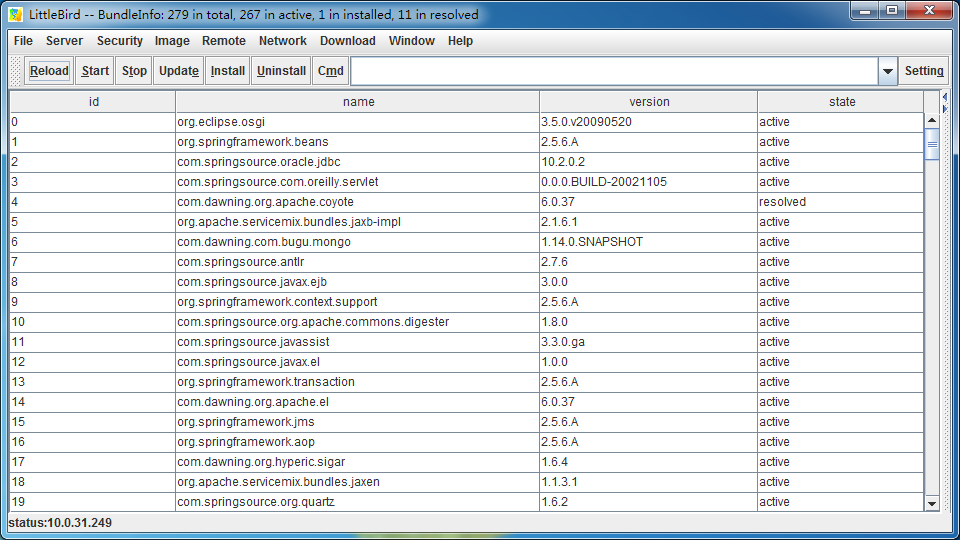Open the Server menu

pyautogui.click(x=64, y=41)
